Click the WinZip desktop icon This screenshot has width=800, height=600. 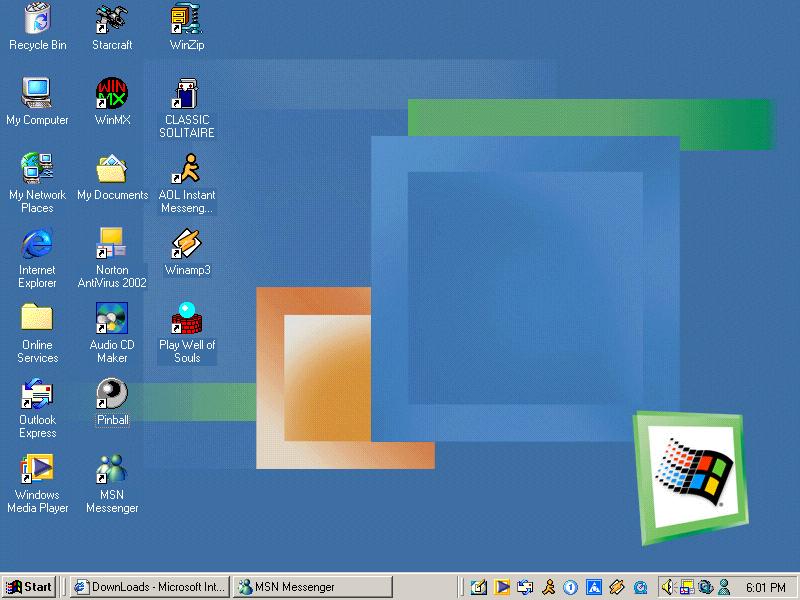click(x=187, y=19)
